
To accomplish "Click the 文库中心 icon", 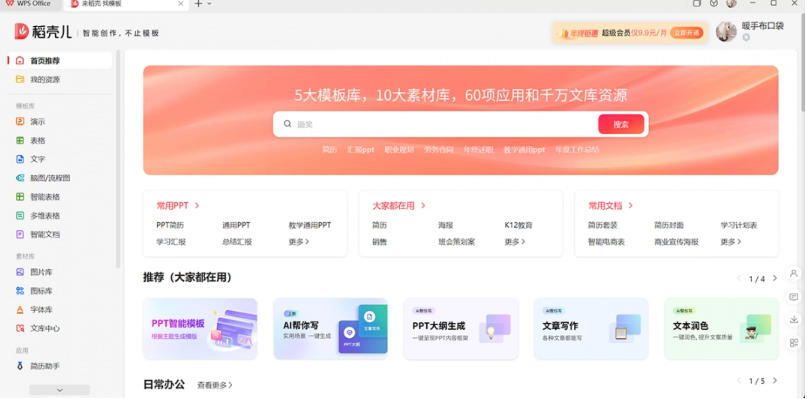I will pyautogui.click(x=20, y=328).
